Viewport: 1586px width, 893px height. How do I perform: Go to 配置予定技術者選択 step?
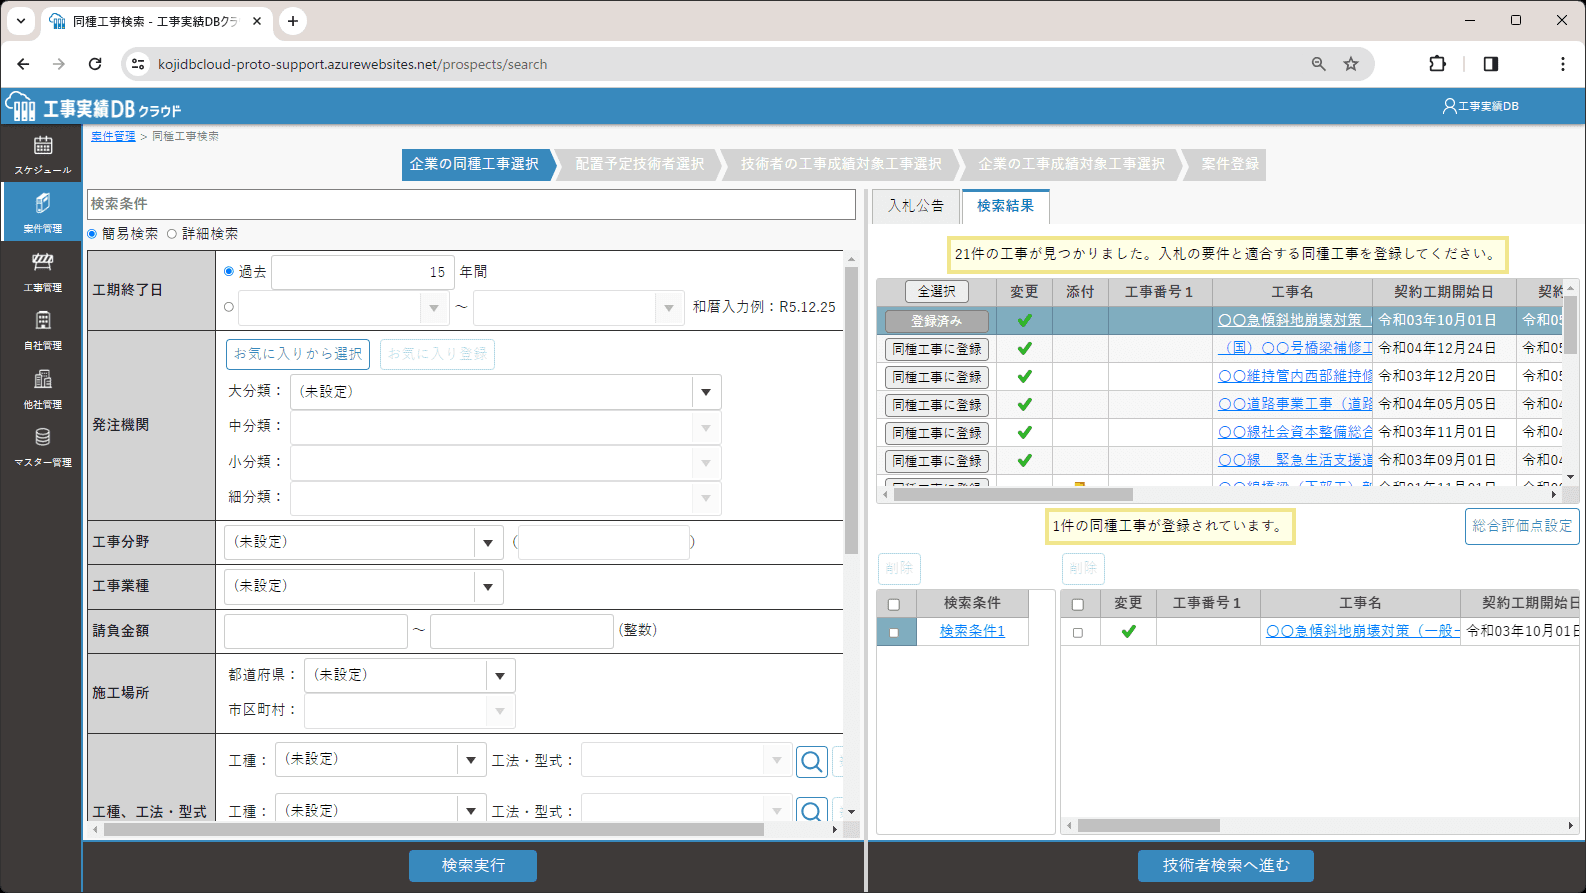[640, 164]
